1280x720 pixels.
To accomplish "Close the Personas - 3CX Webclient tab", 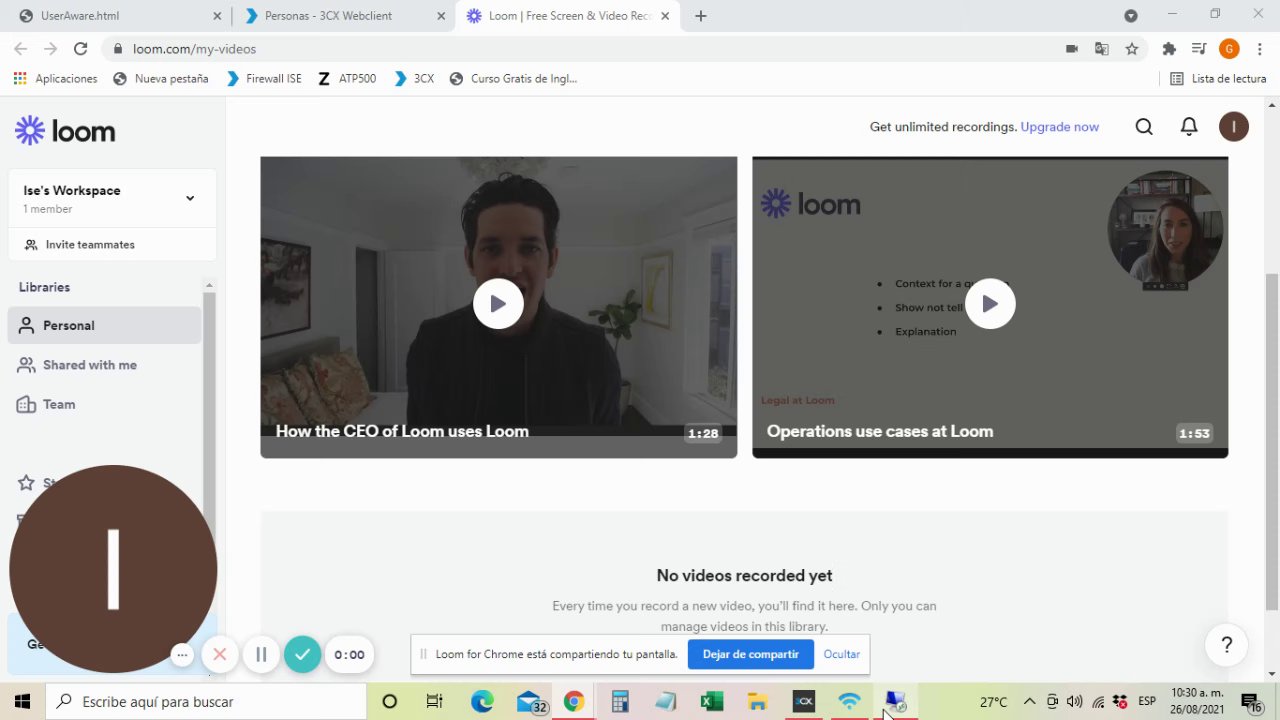I will click(x=441, y=16).
